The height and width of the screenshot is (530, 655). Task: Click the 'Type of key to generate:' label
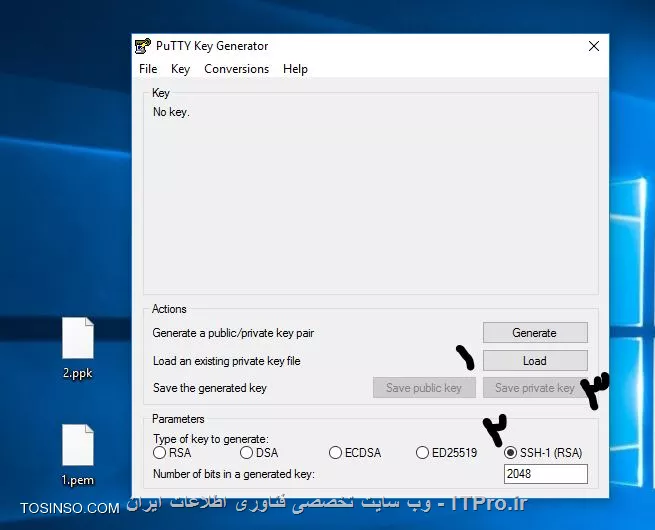tap(211, 439)
